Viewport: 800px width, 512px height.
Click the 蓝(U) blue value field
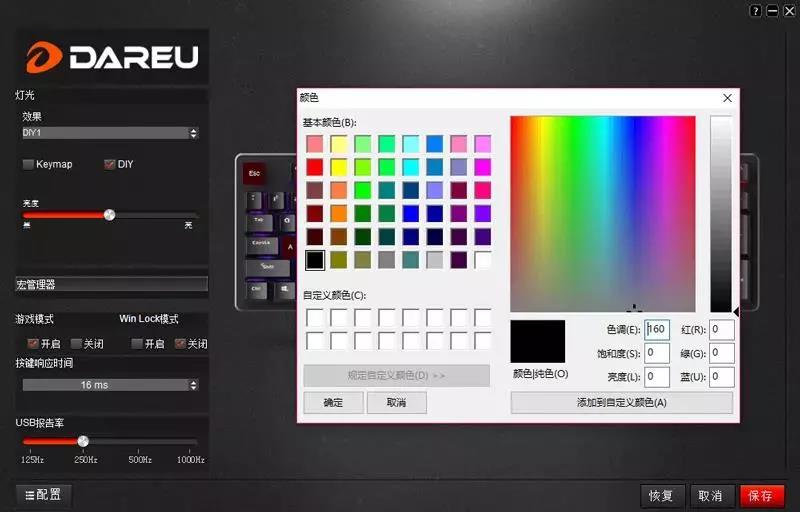point(721,377)
